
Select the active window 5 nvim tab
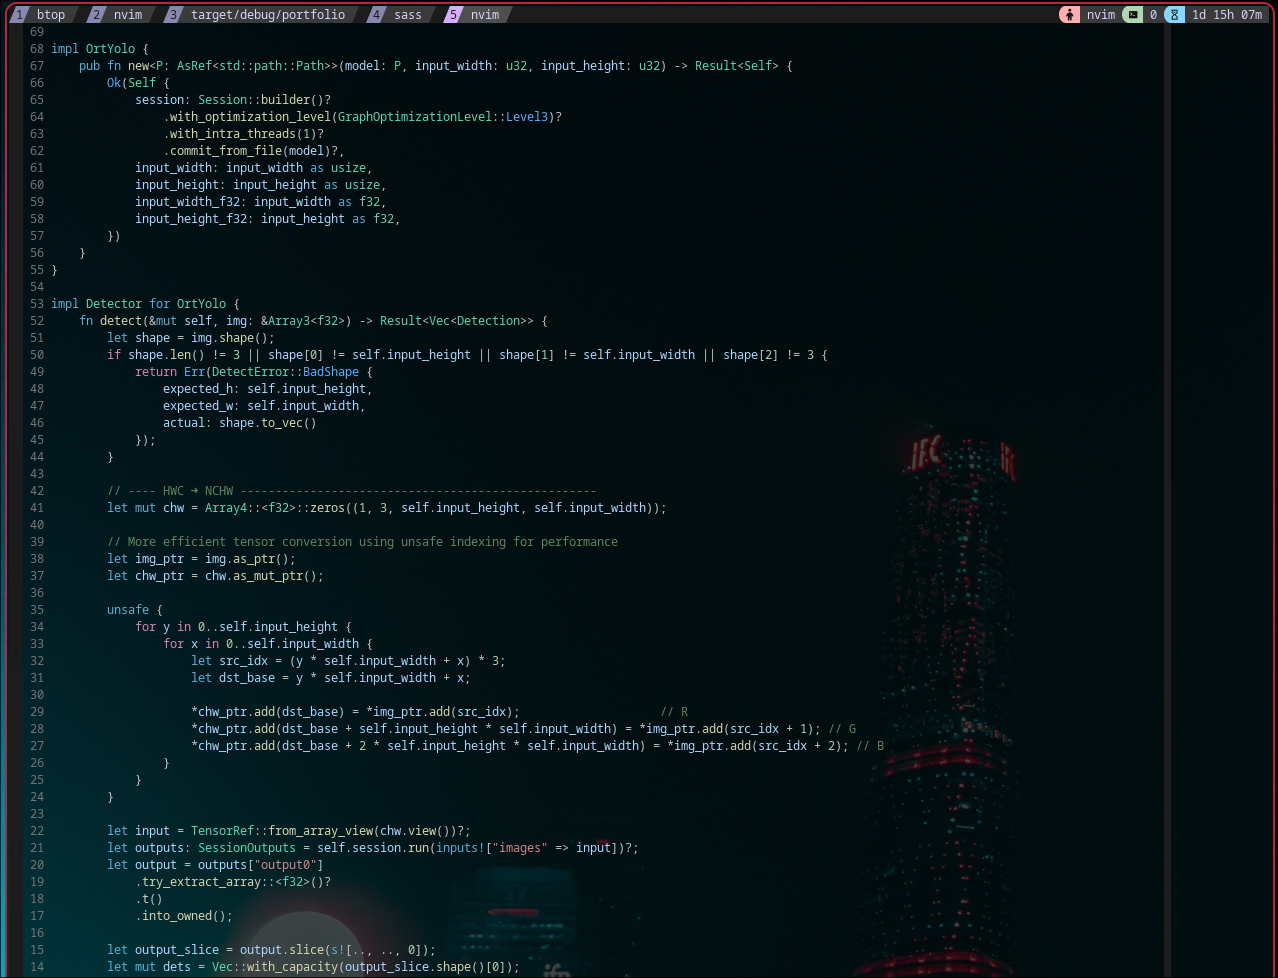pos(476,15)
